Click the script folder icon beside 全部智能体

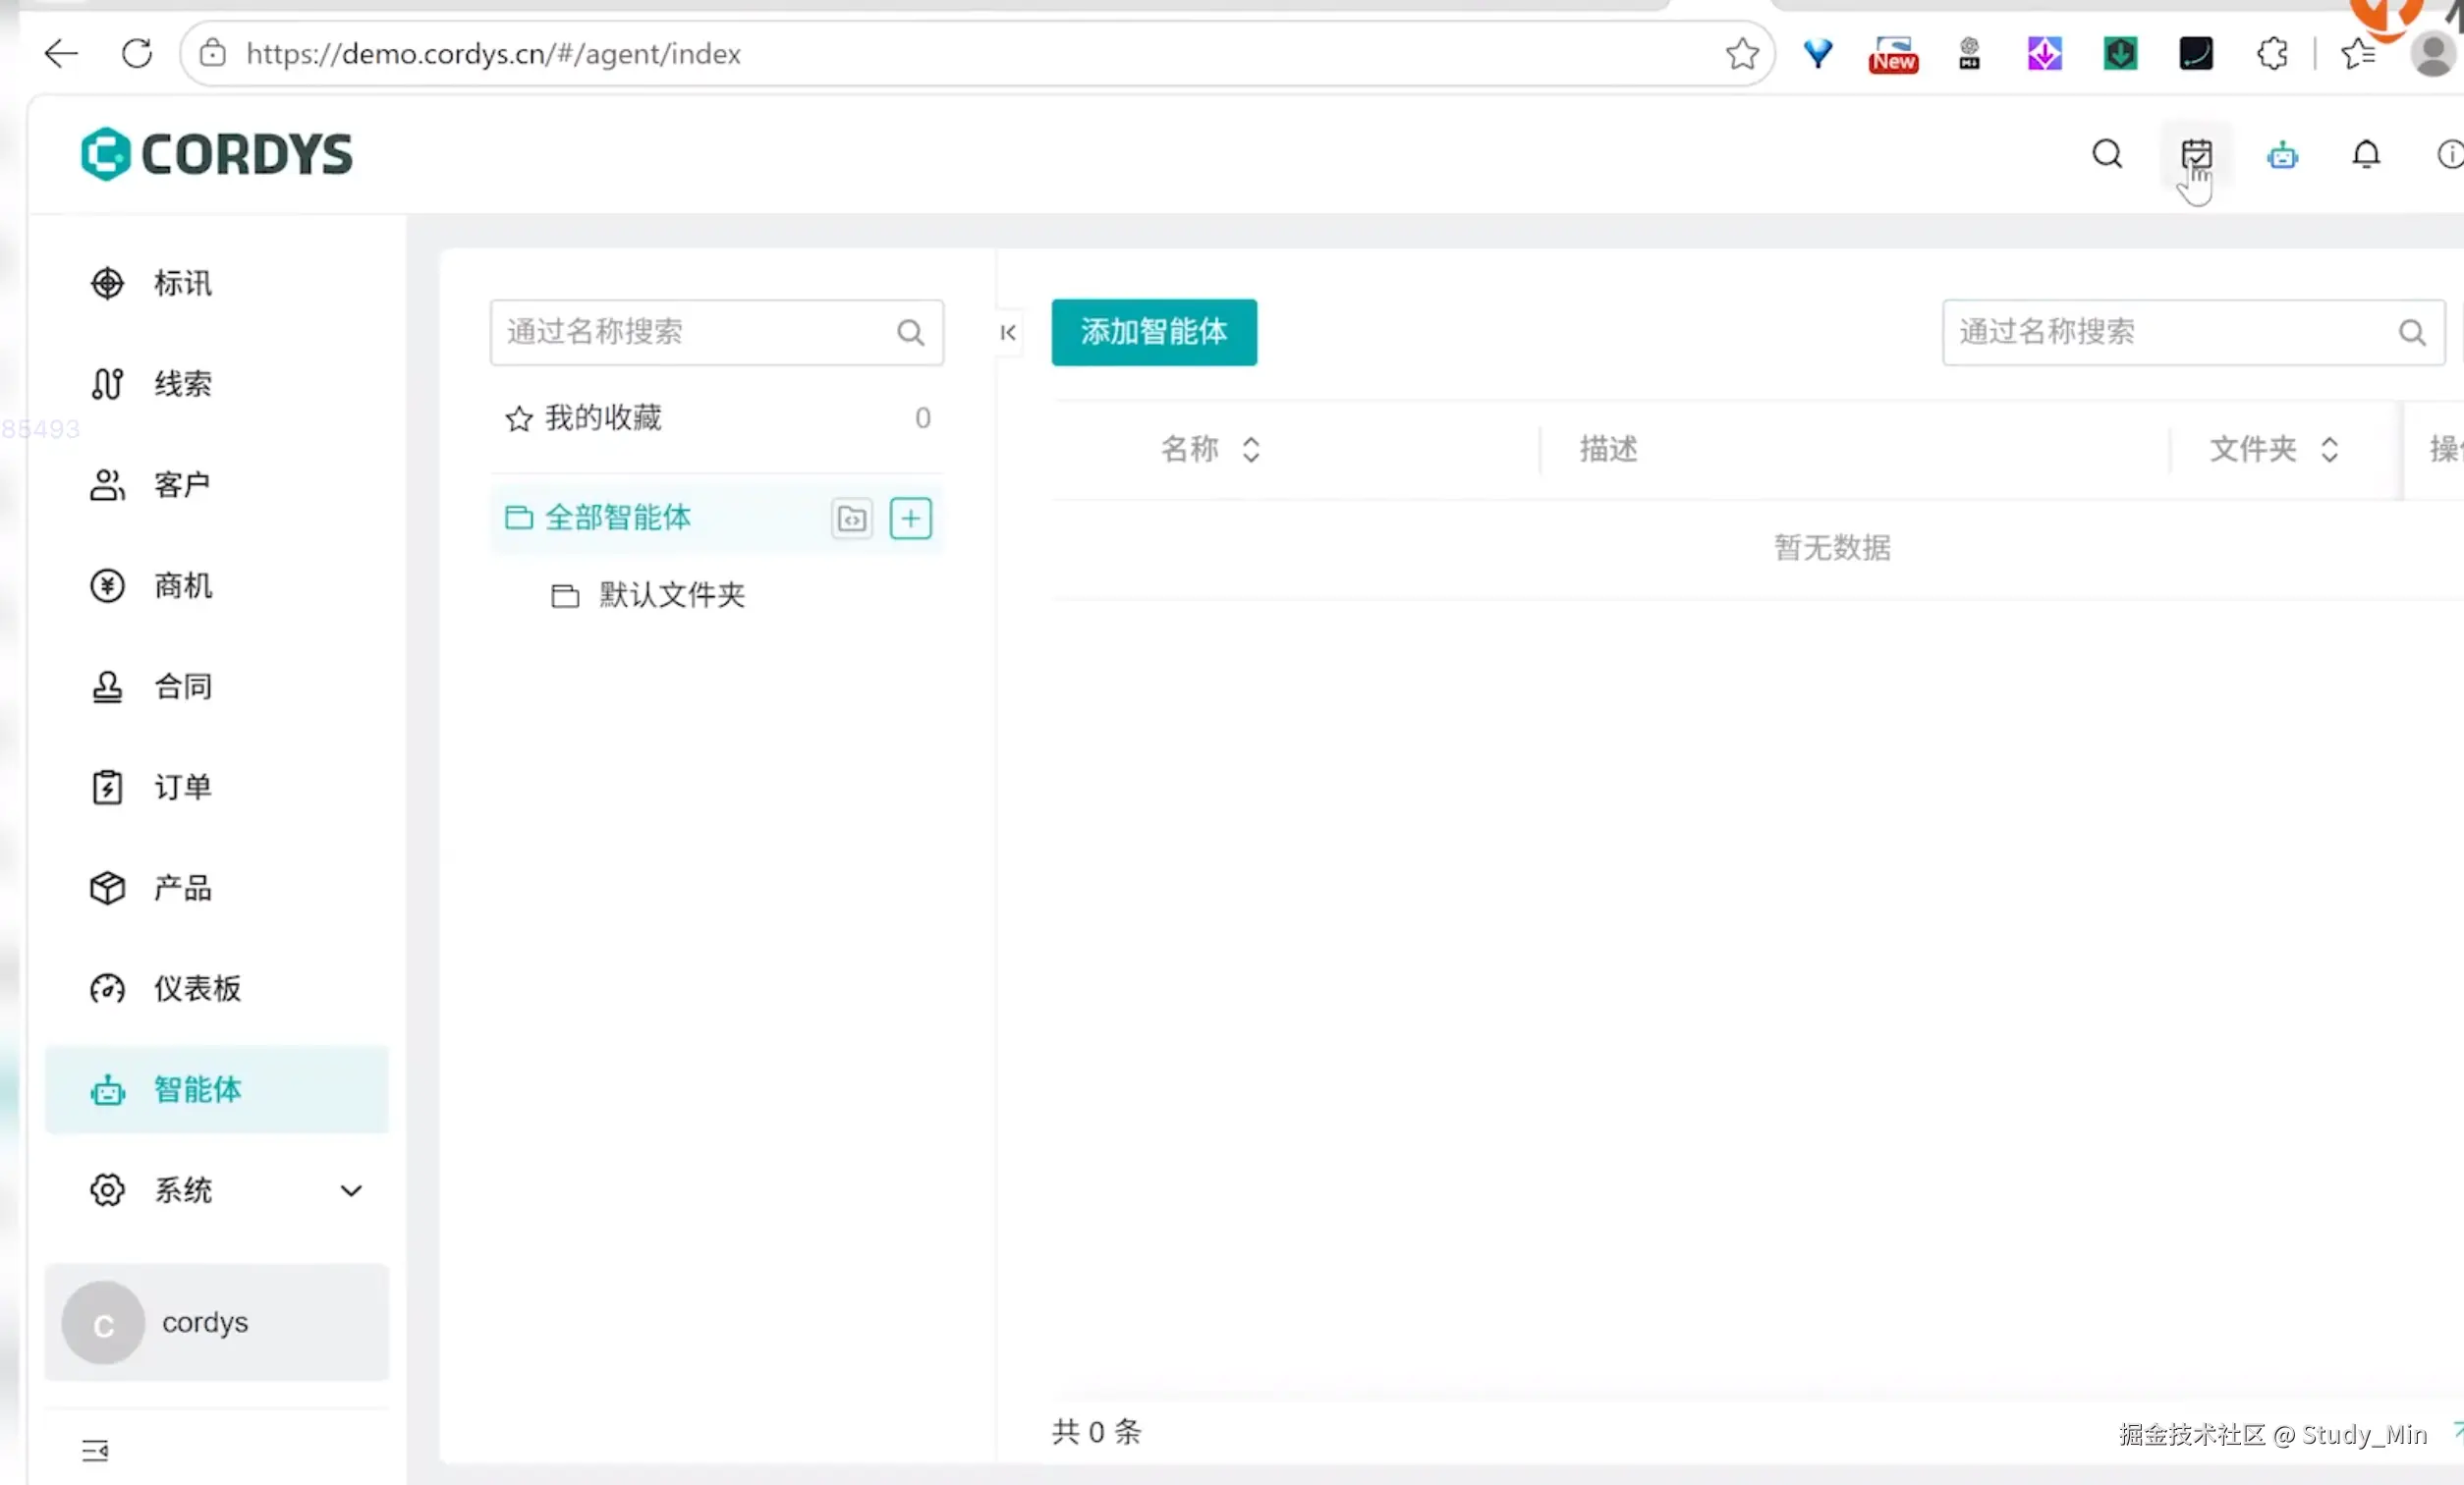(x=852, y=518)
